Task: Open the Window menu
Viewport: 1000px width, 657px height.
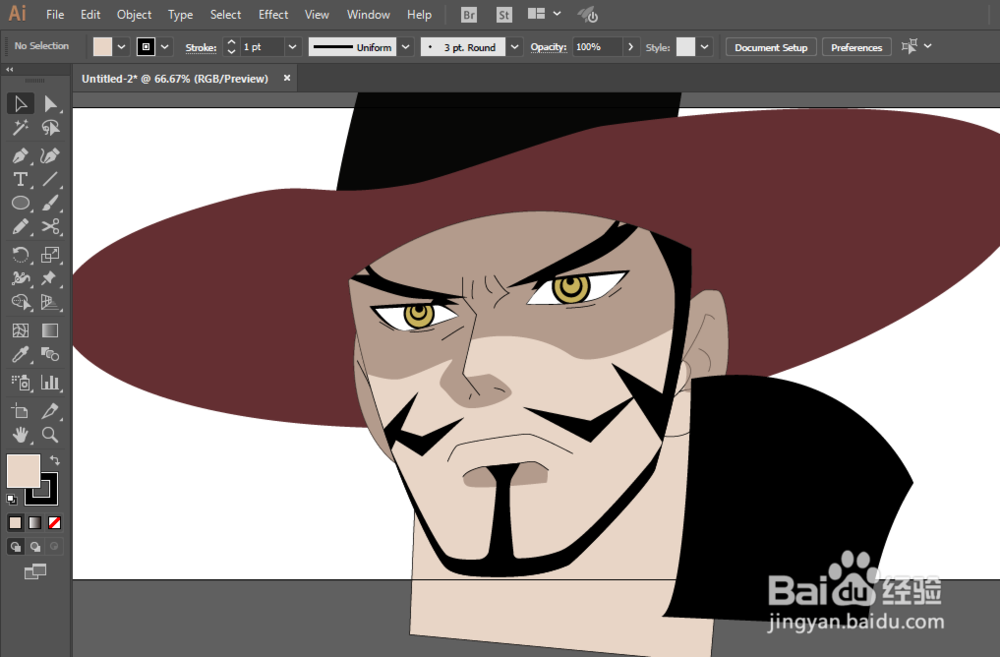Action: (x=368, y=15)
